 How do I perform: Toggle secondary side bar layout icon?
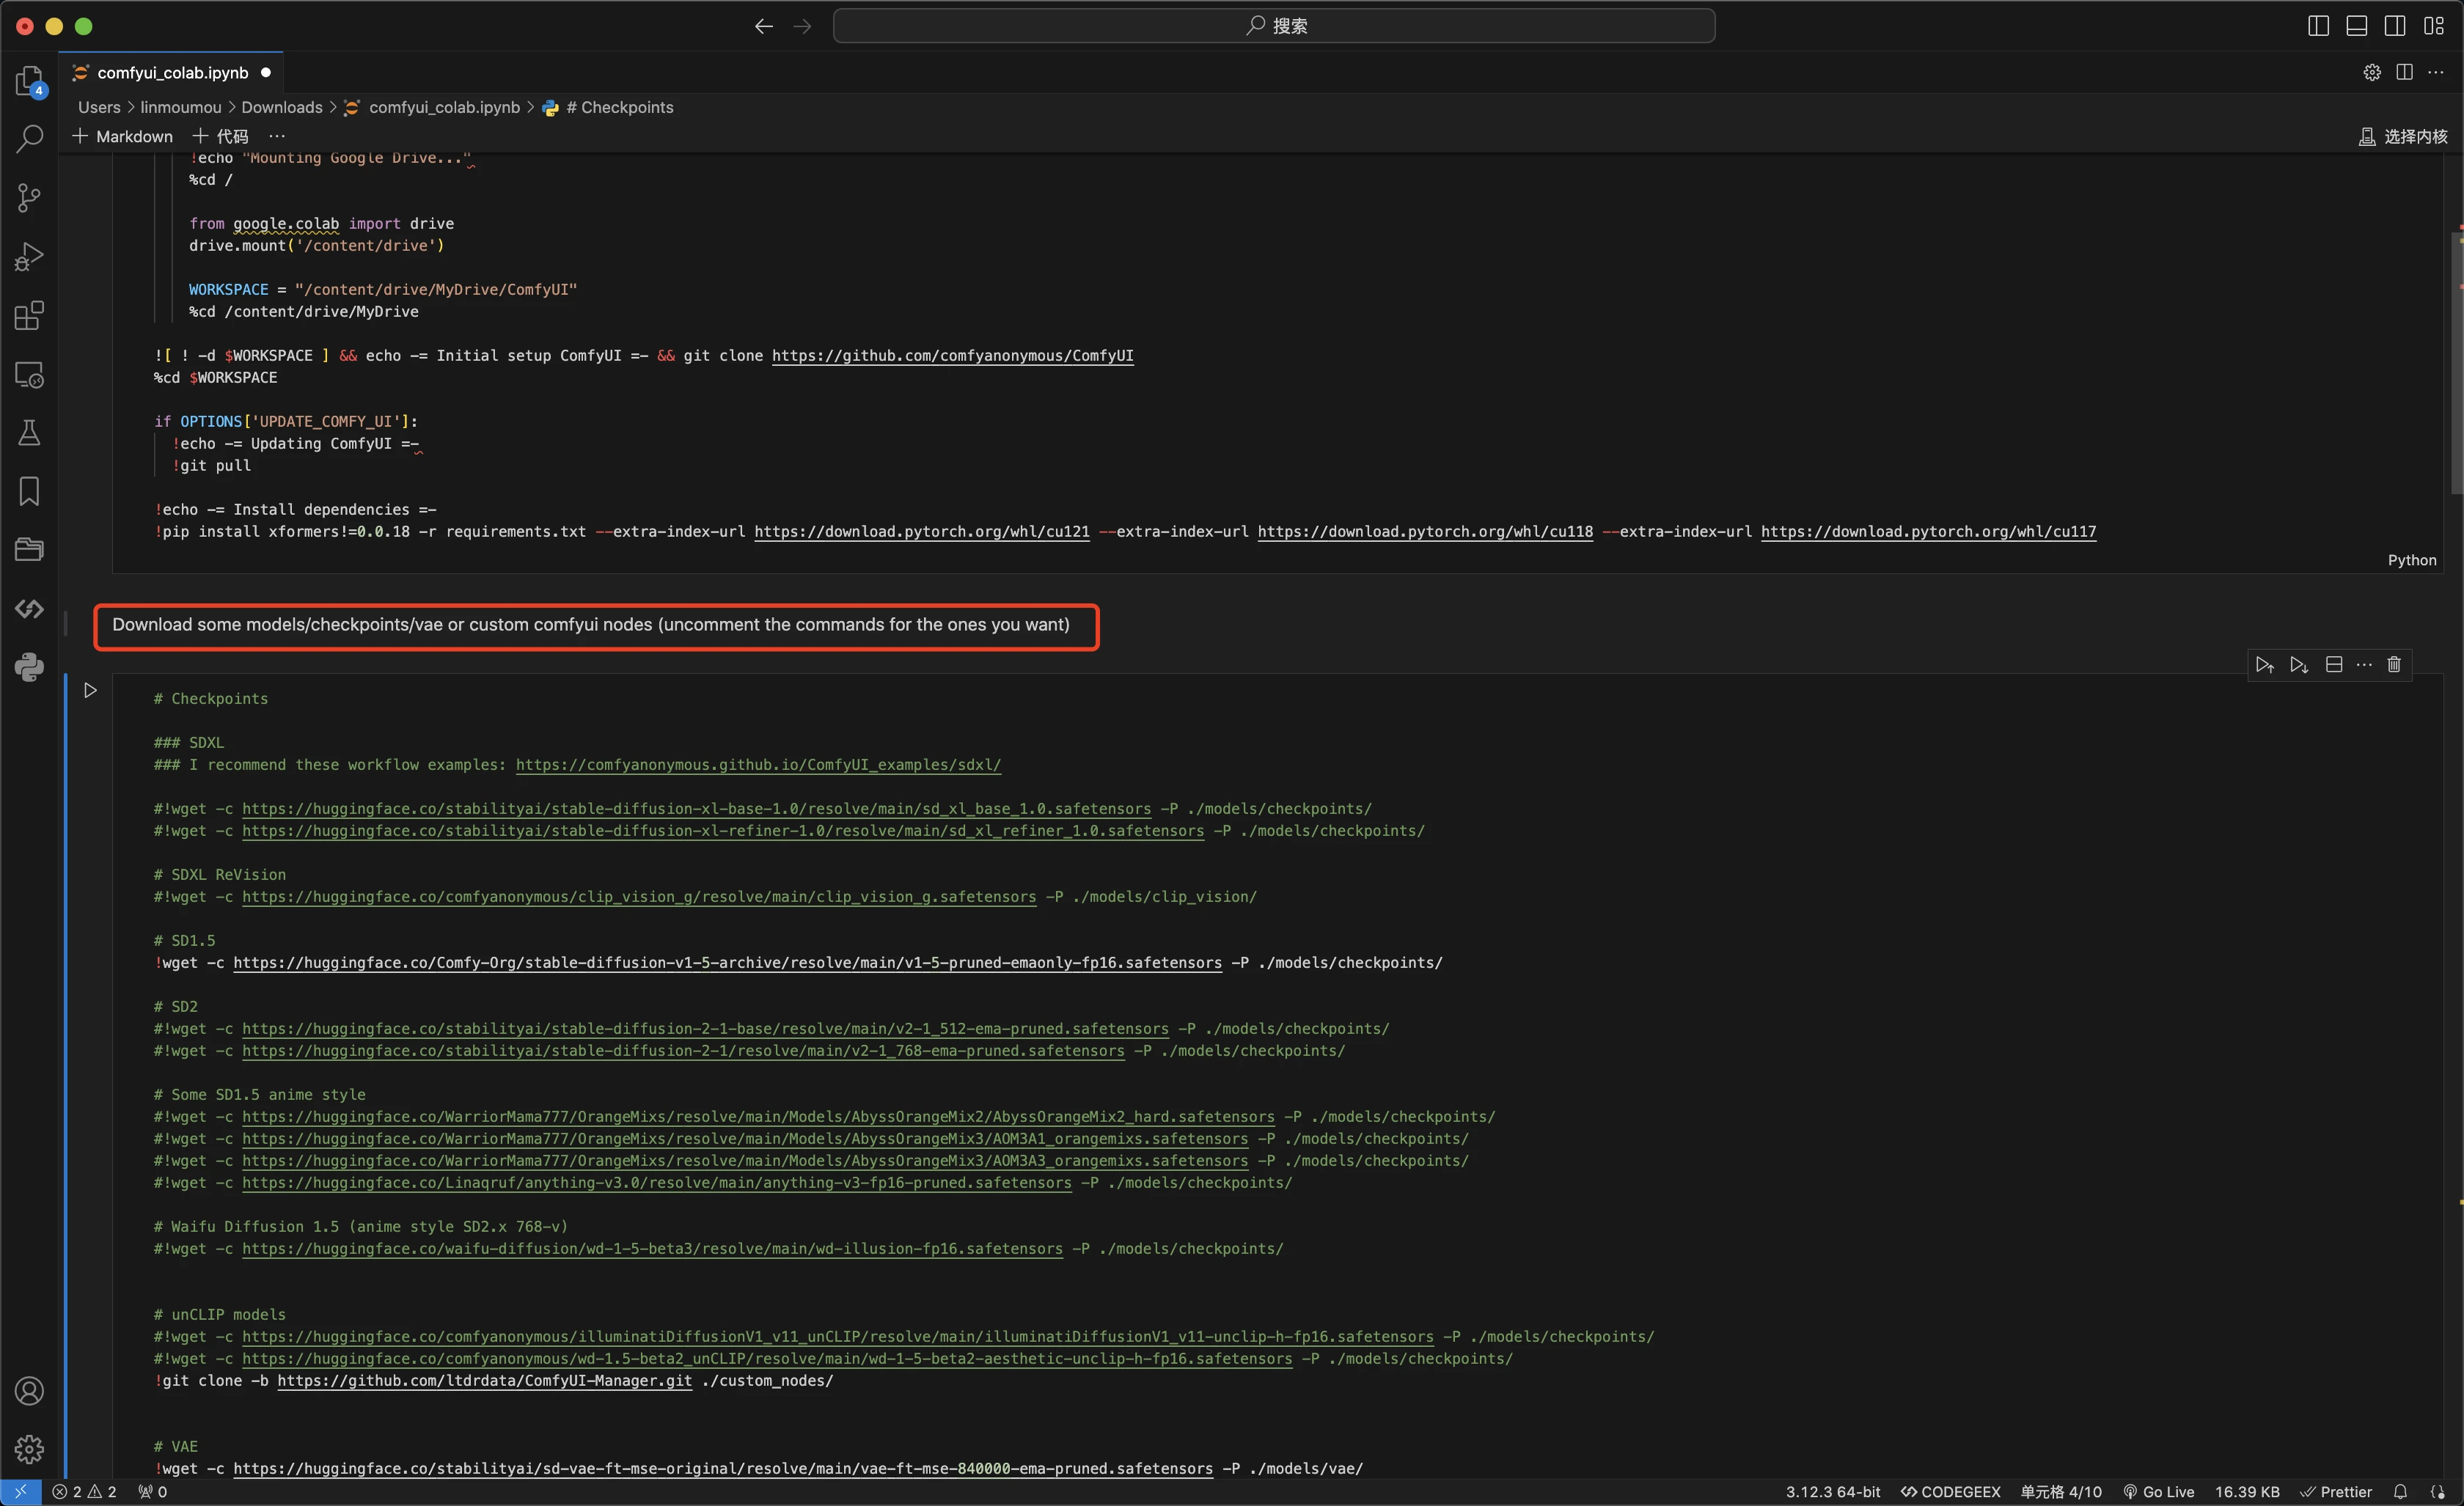coord(2395,26)
